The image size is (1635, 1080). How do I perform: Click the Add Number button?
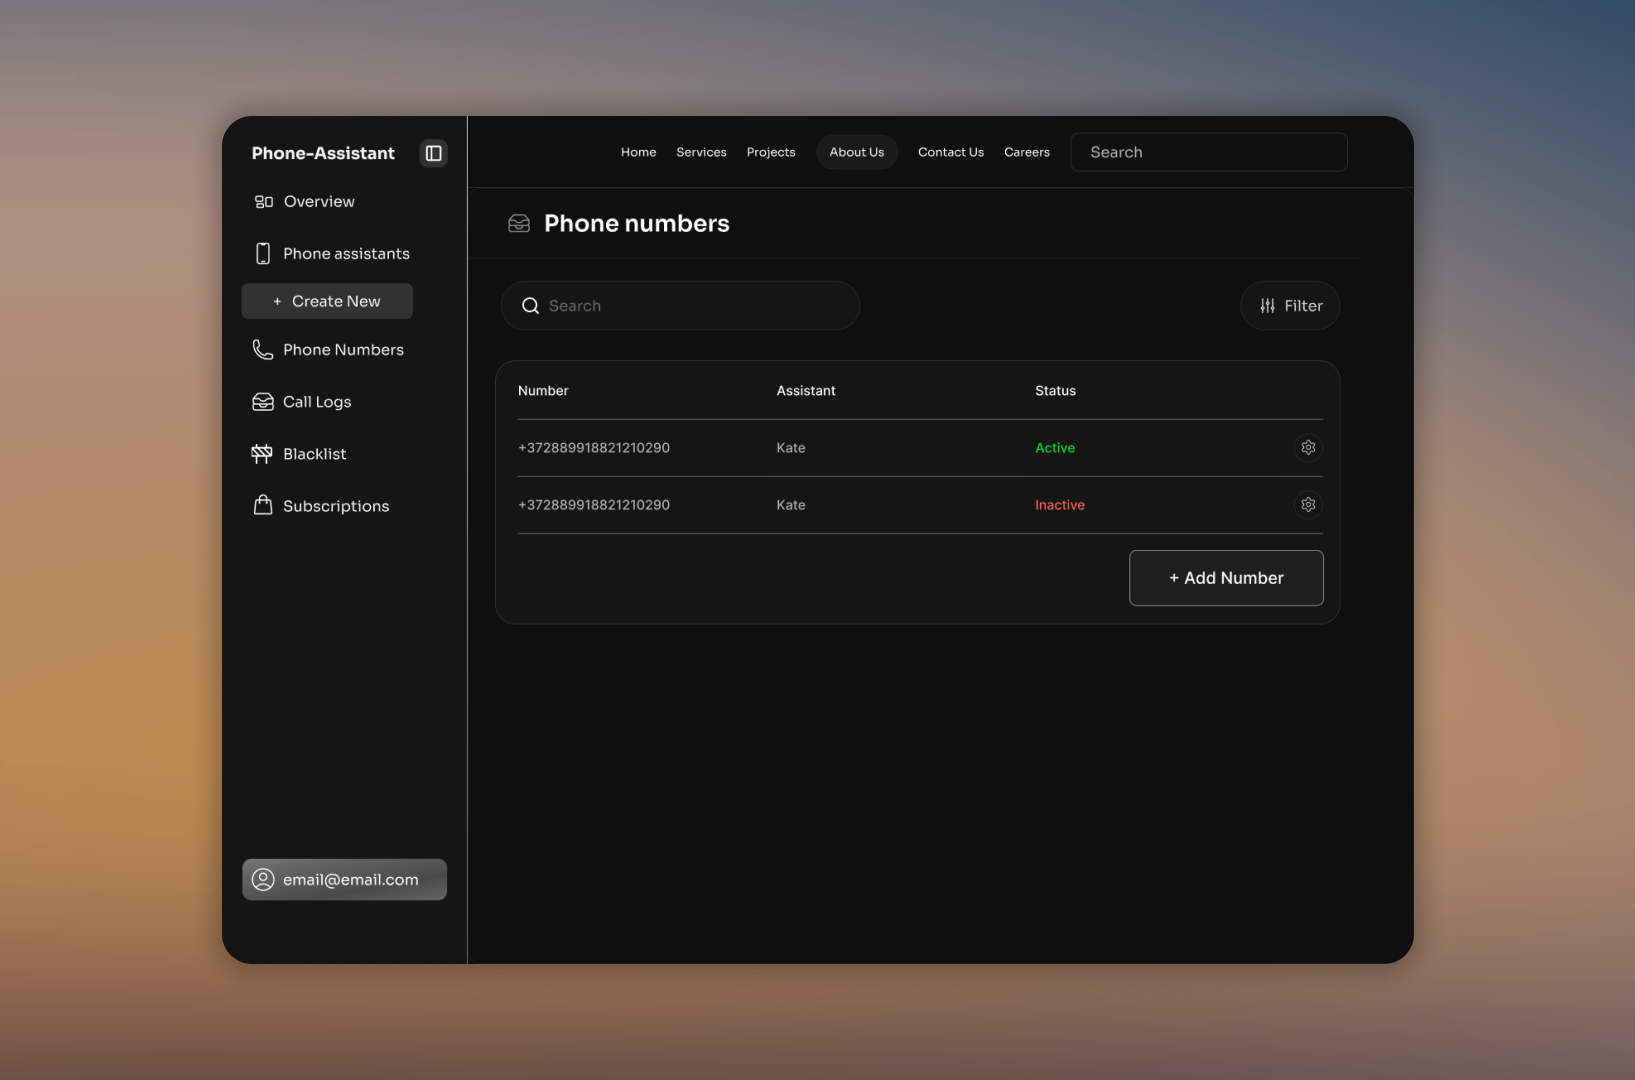pyautogui.click(x=1226, y=578)
